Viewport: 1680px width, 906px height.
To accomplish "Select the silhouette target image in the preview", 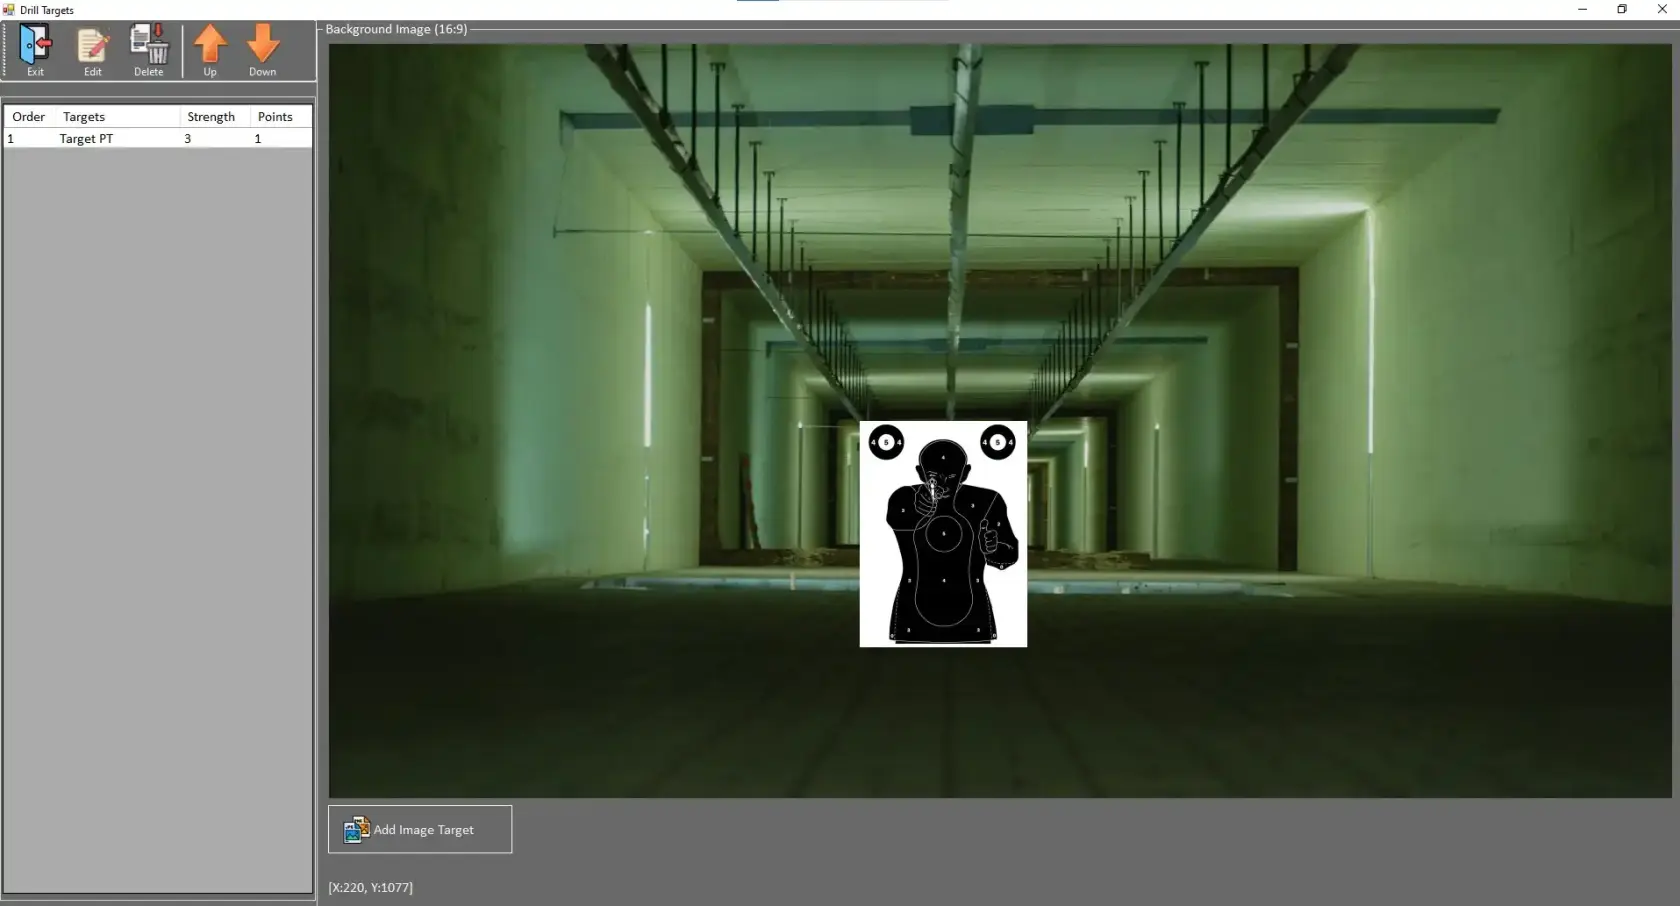I will pos(941,535).
